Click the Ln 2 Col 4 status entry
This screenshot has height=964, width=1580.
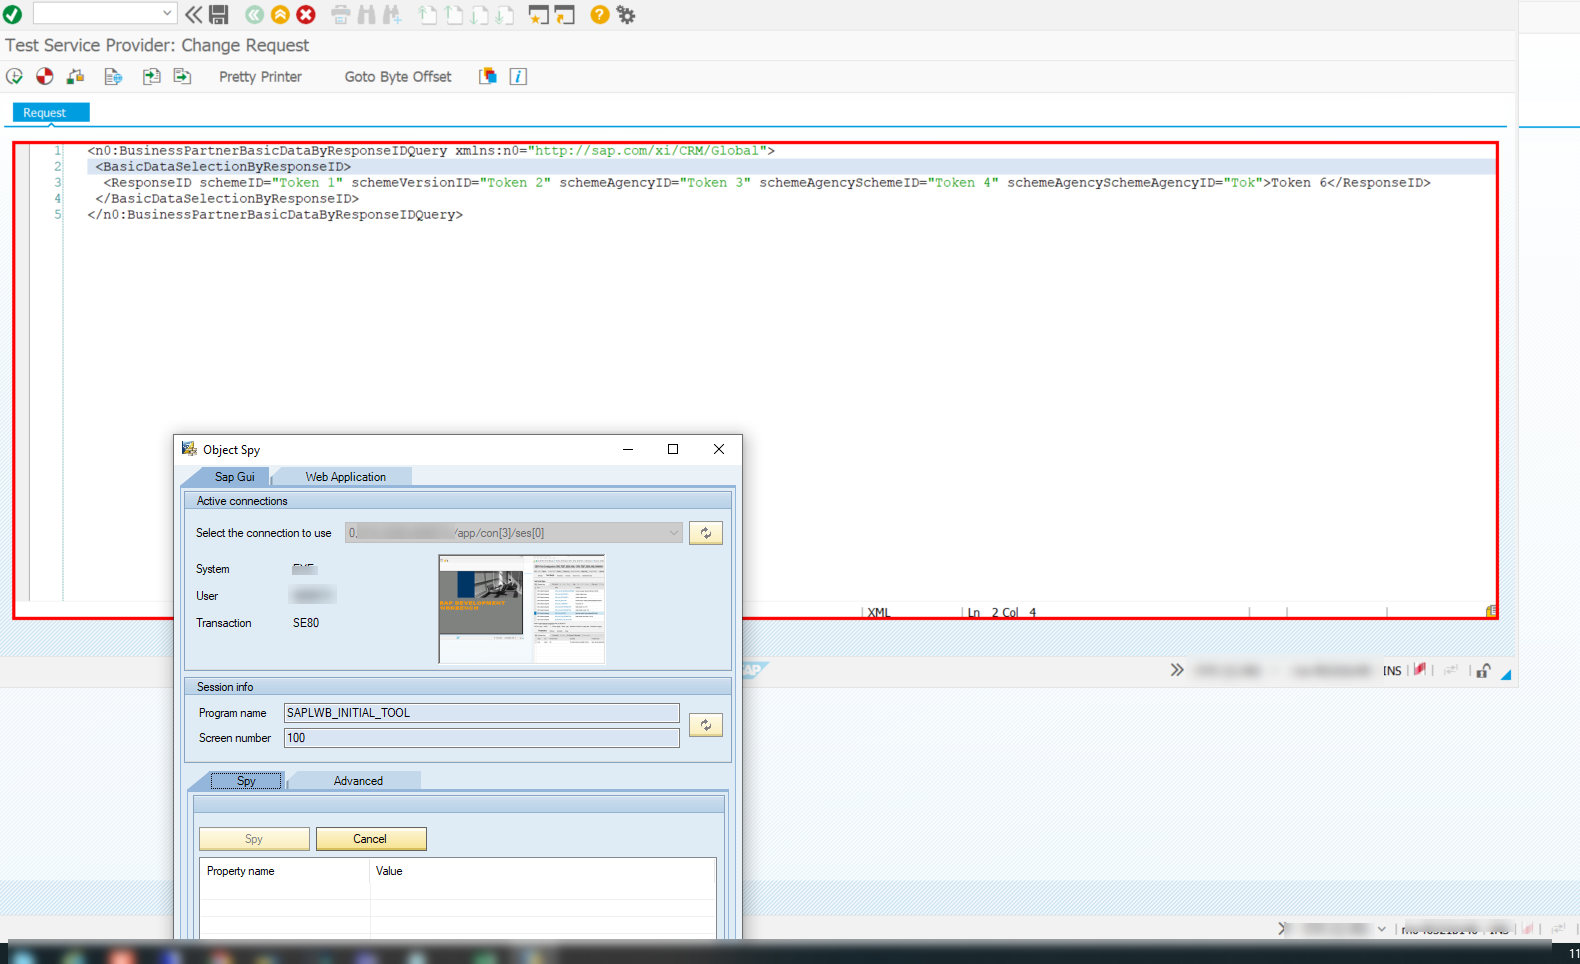tap(1002, 612)
